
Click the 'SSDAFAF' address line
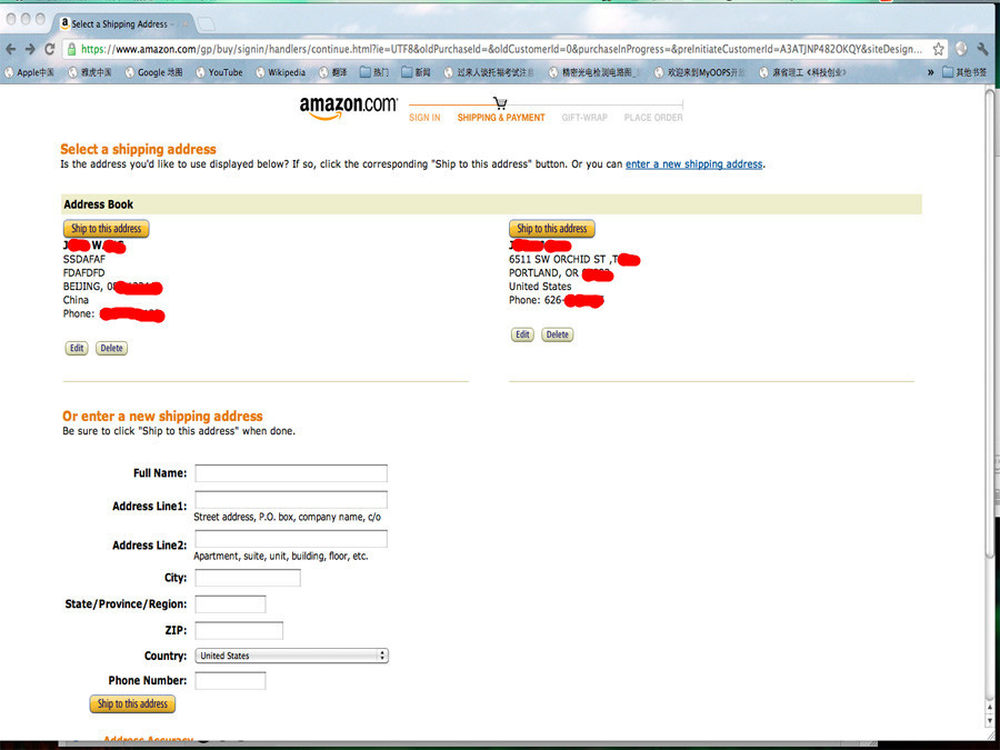point(84,260)
